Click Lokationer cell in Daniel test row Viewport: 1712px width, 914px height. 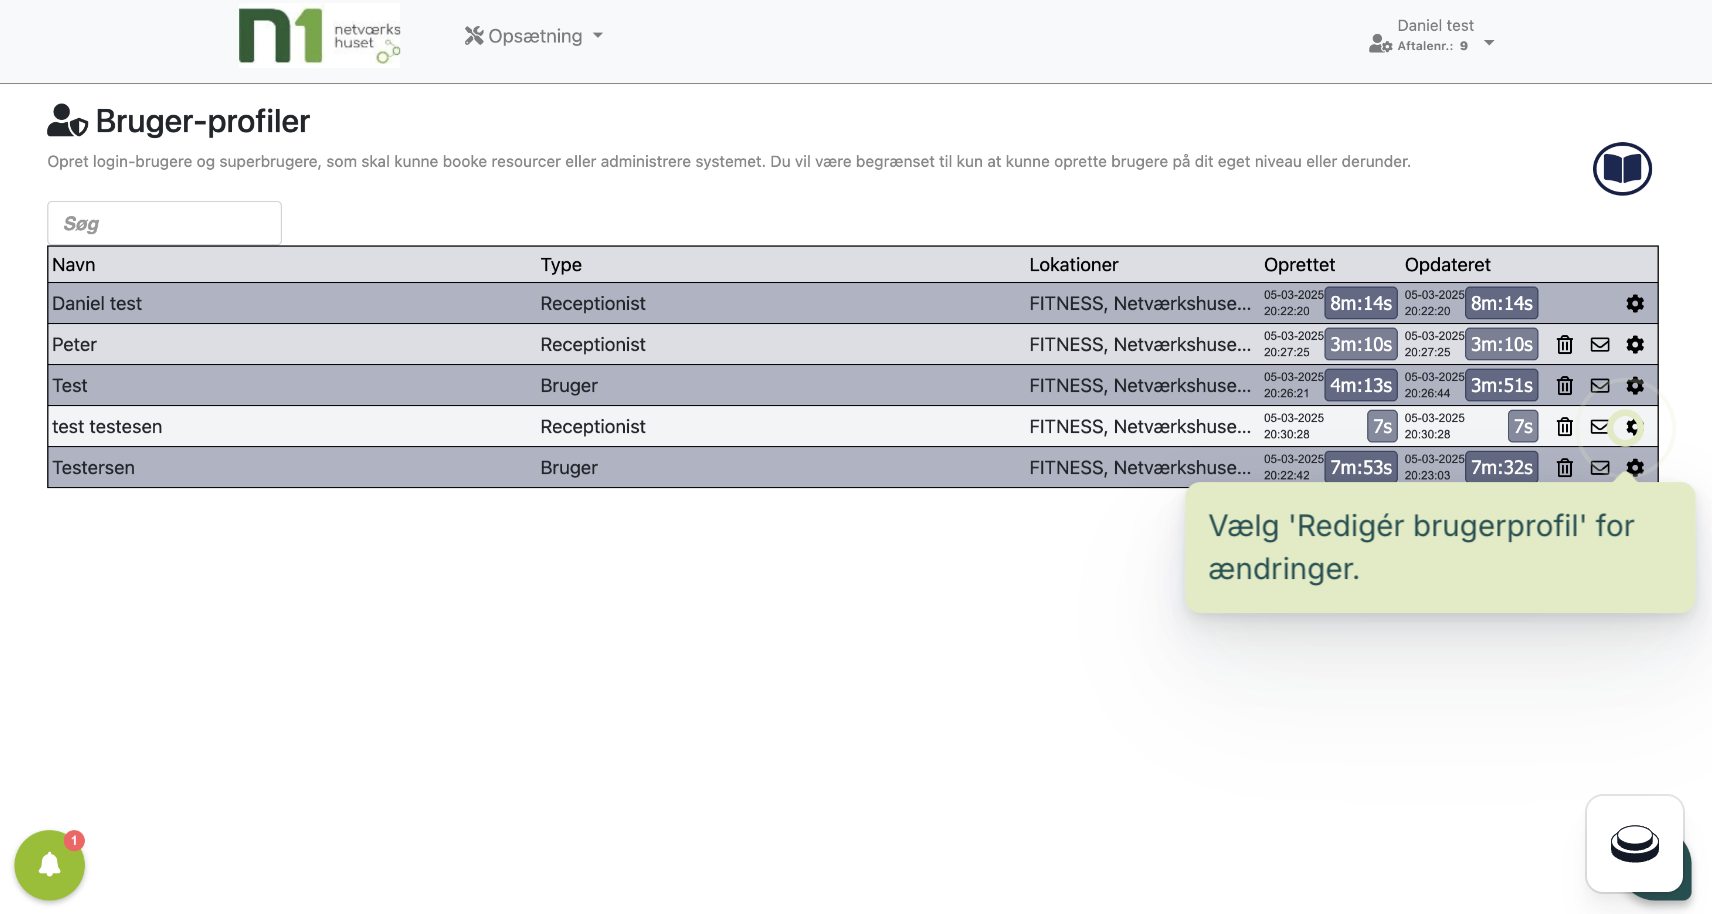point(1140,303)
